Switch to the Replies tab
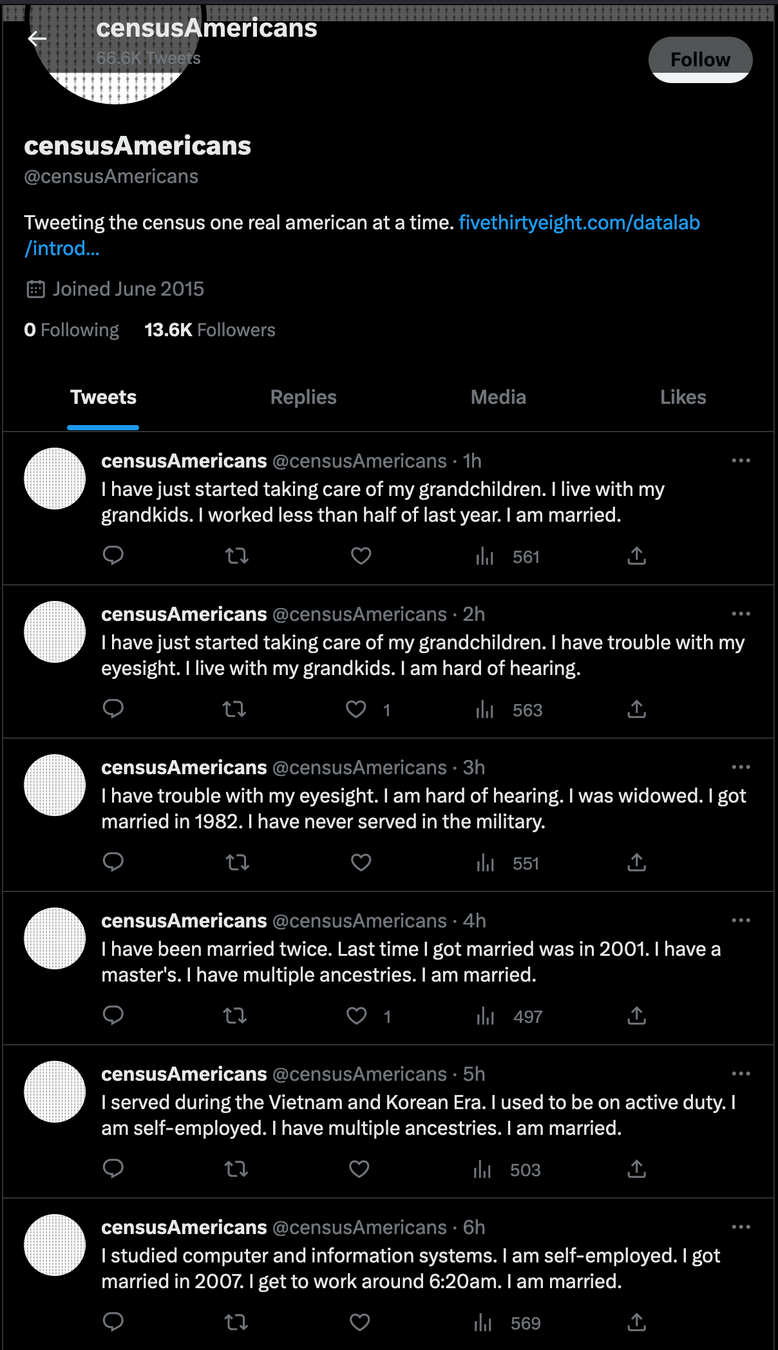Screen dimensions: 778x1350 tap(303, 397)
